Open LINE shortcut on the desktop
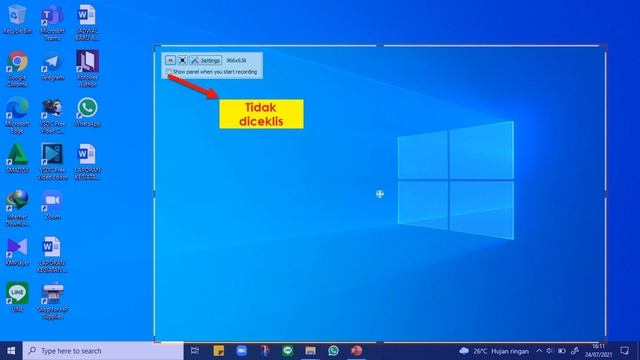The height and width of the screenshot is (360, 640). (17, 297)
